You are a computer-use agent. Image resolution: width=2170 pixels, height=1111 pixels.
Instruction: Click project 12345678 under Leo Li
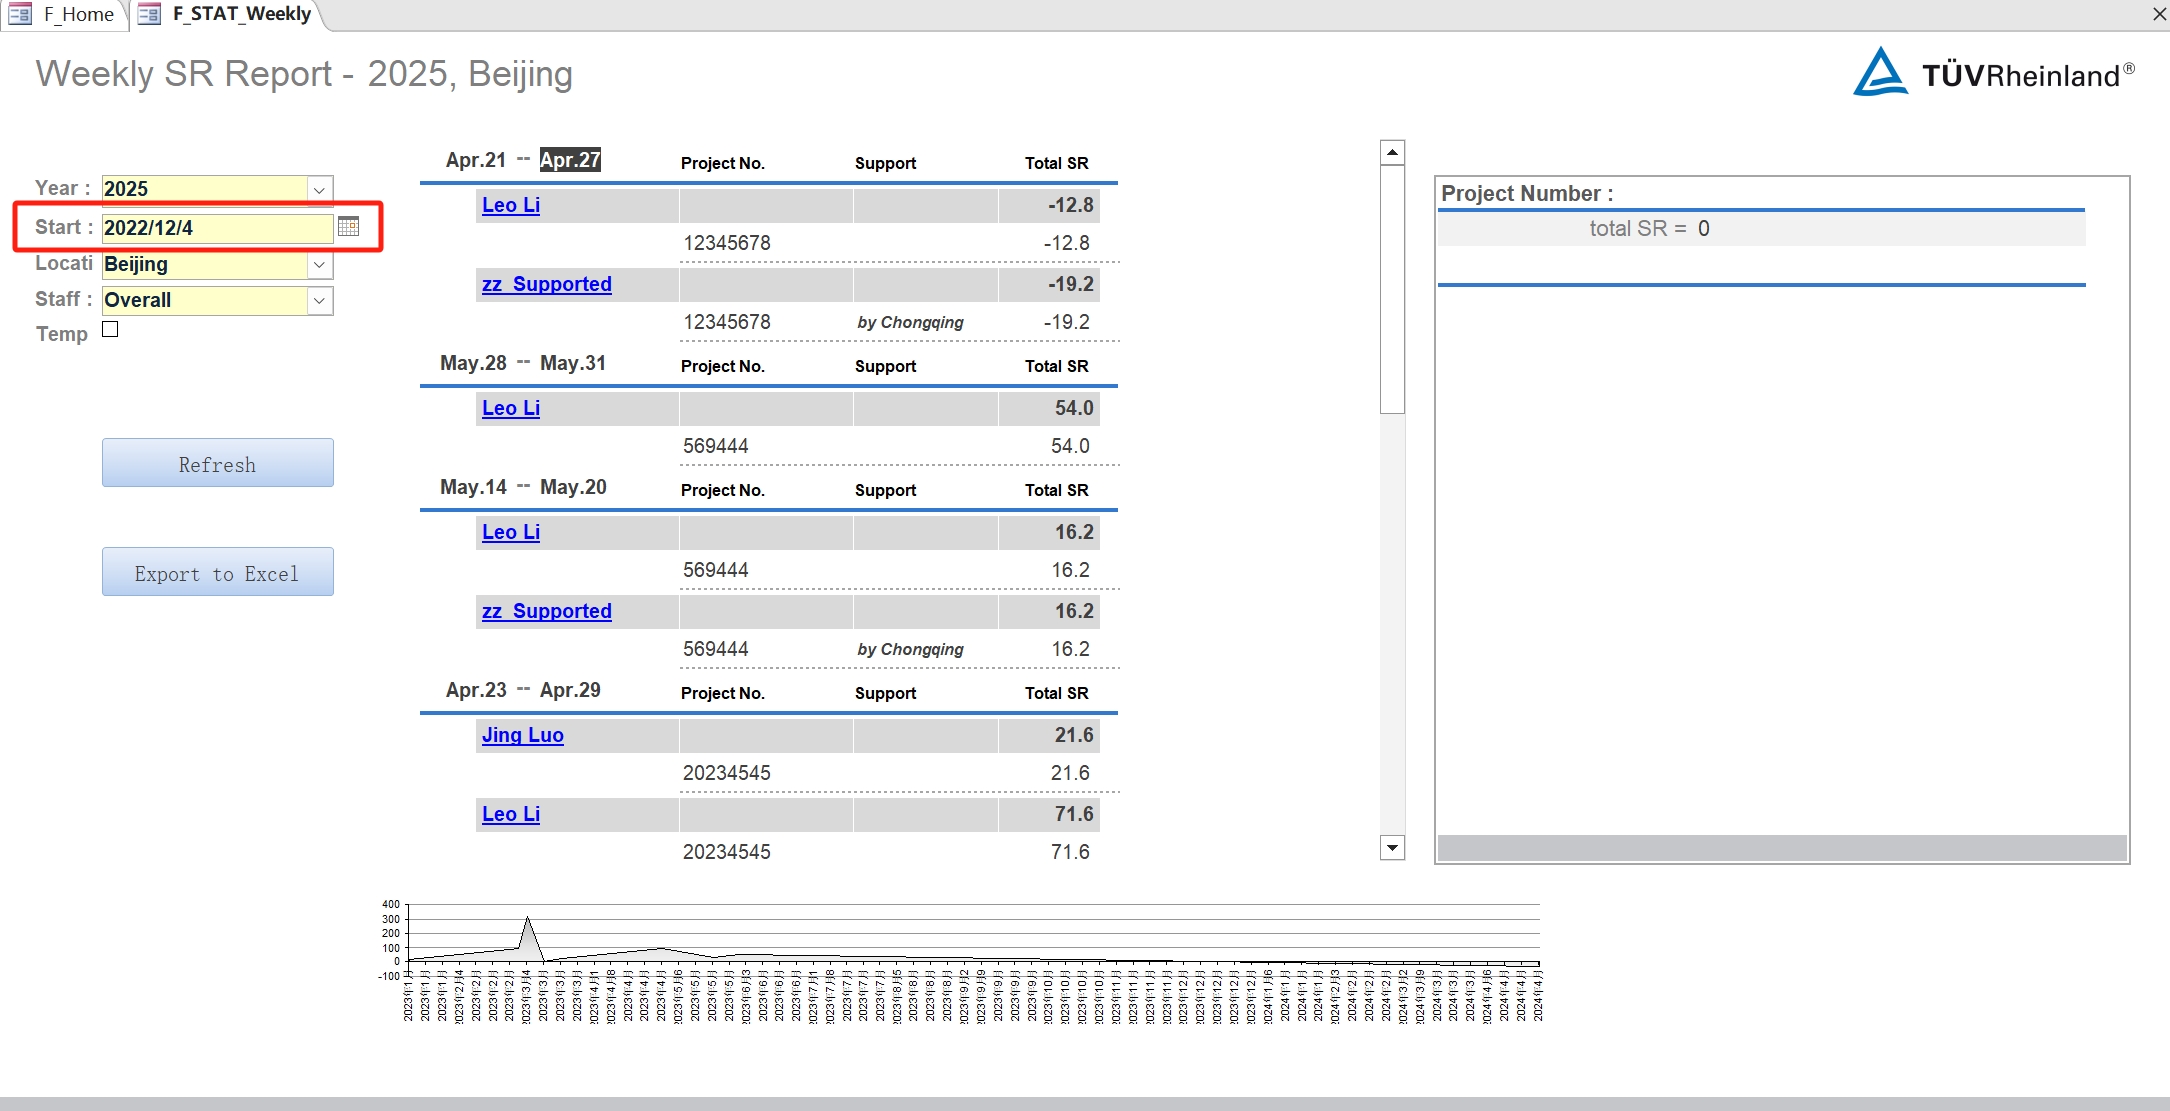[x=727, y=243]
